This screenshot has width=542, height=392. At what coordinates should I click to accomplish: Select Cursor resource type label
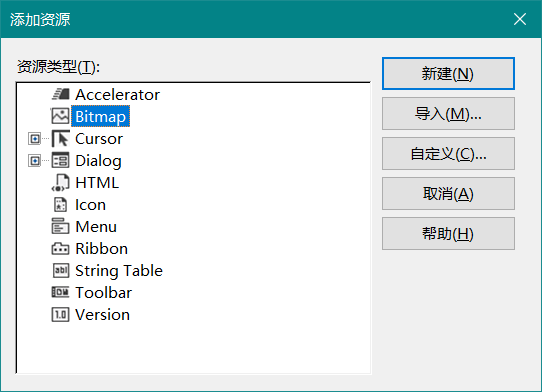pos(99,139)
